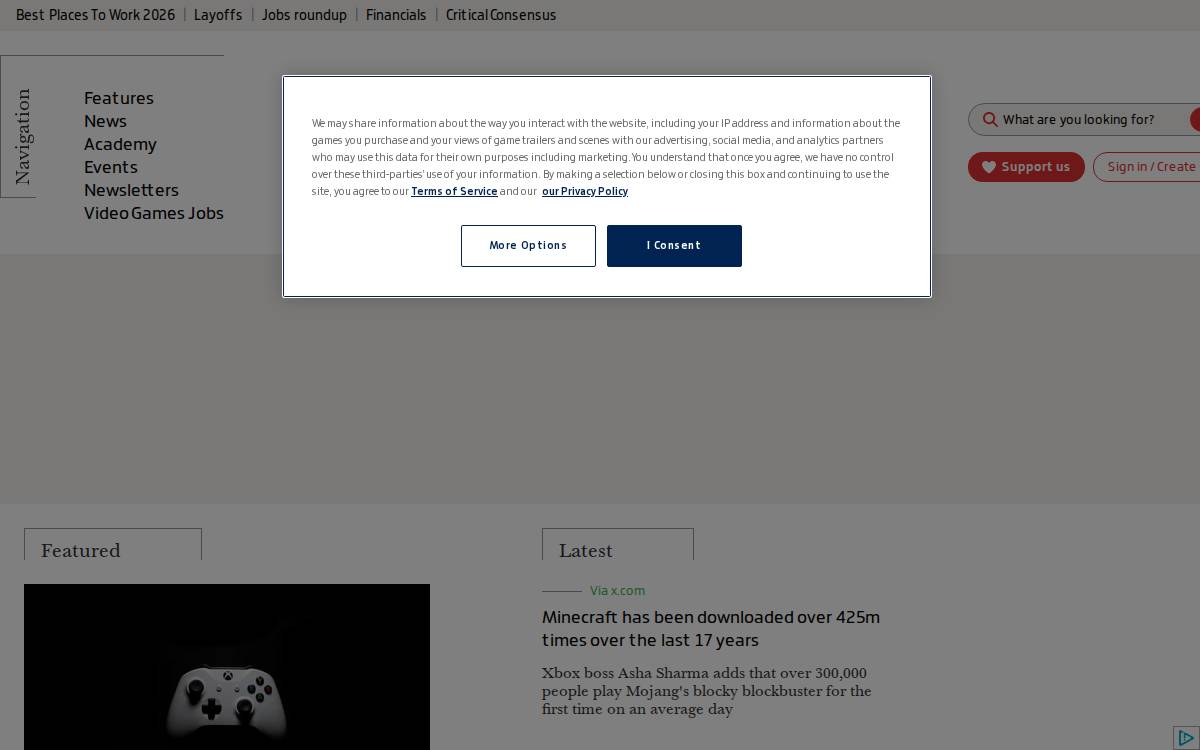The image size is (1200, 750).
Task: Click the Latest section heading
Action: 586,551
